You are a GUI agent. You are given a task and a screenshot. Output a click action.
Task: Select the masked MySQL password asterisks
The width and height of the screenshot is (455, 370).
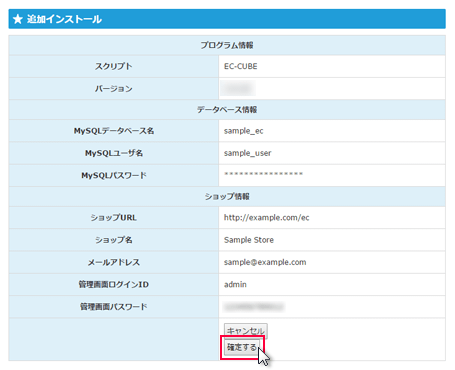coord(263,174)
